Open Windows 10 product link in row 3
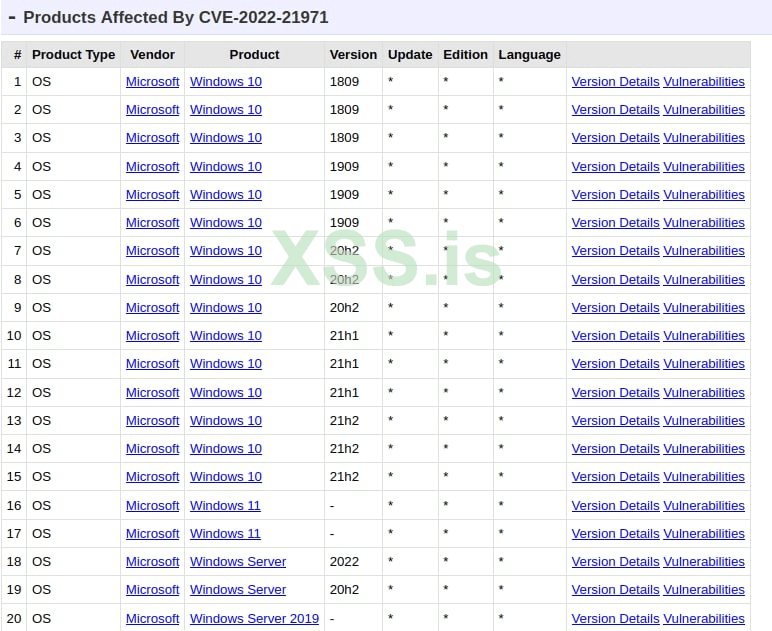 click(226, 138)
